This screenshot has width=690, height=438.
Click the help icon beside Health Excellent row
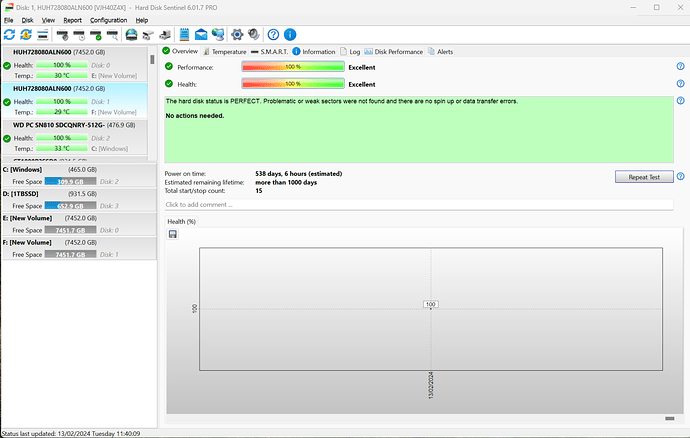tap(680, 83)
